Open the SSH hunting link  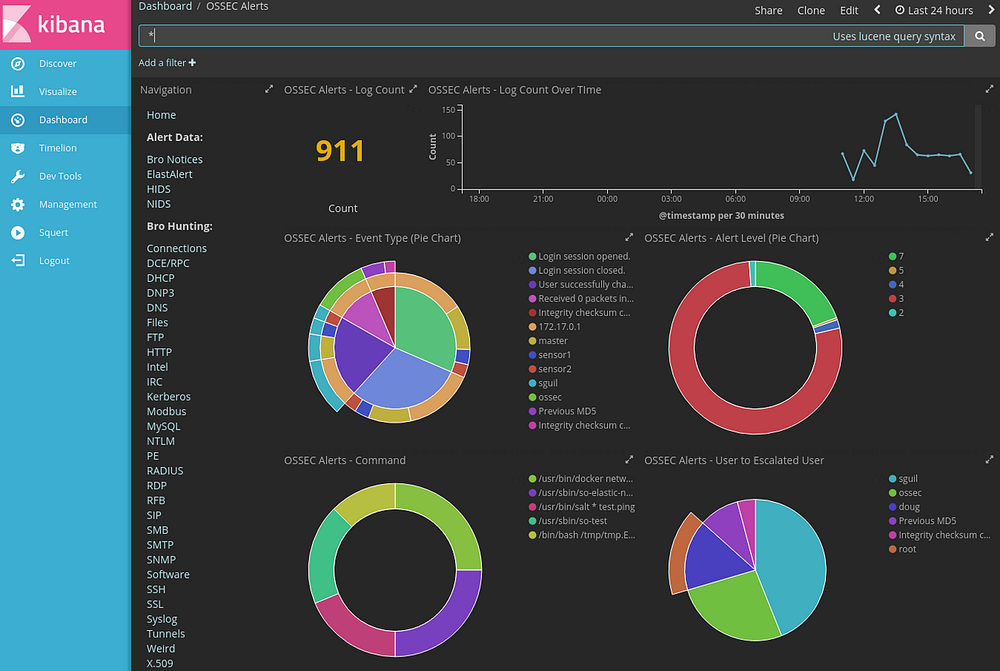(x=156, y=589)
